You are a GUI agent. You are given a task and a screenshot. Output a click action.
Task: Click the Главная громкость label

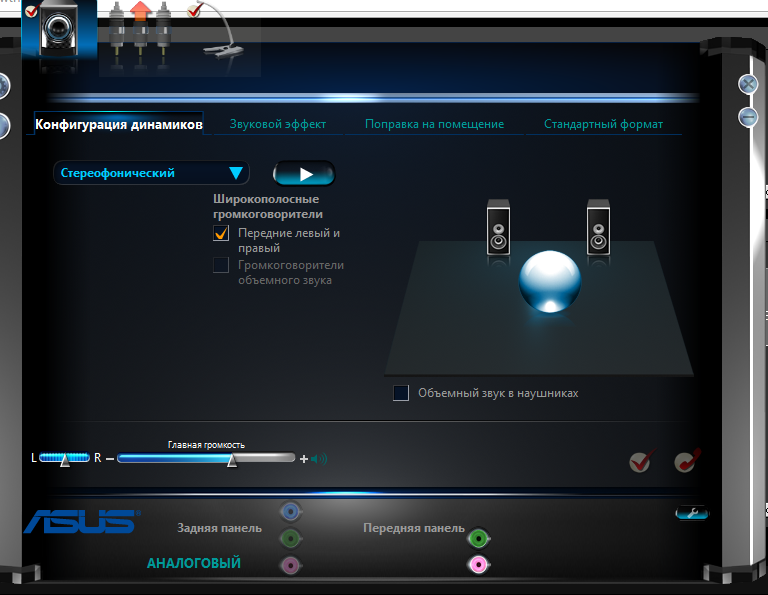point(206,445)
